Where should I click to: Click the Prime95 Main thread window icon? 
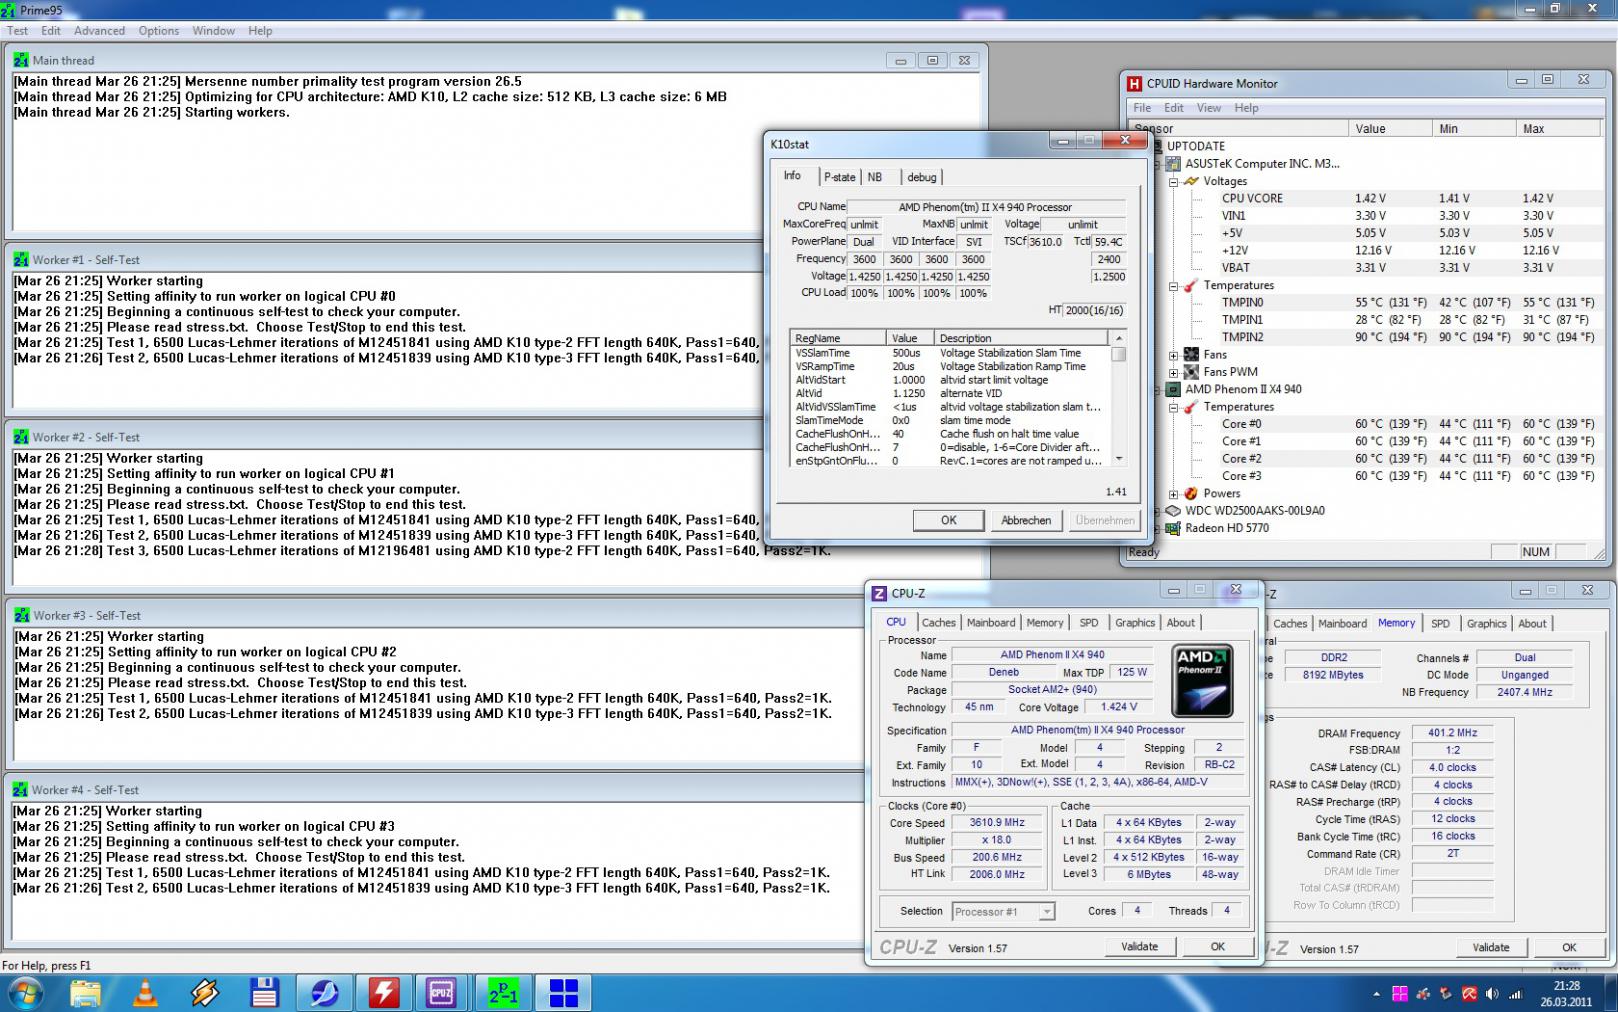click(21, 60)
